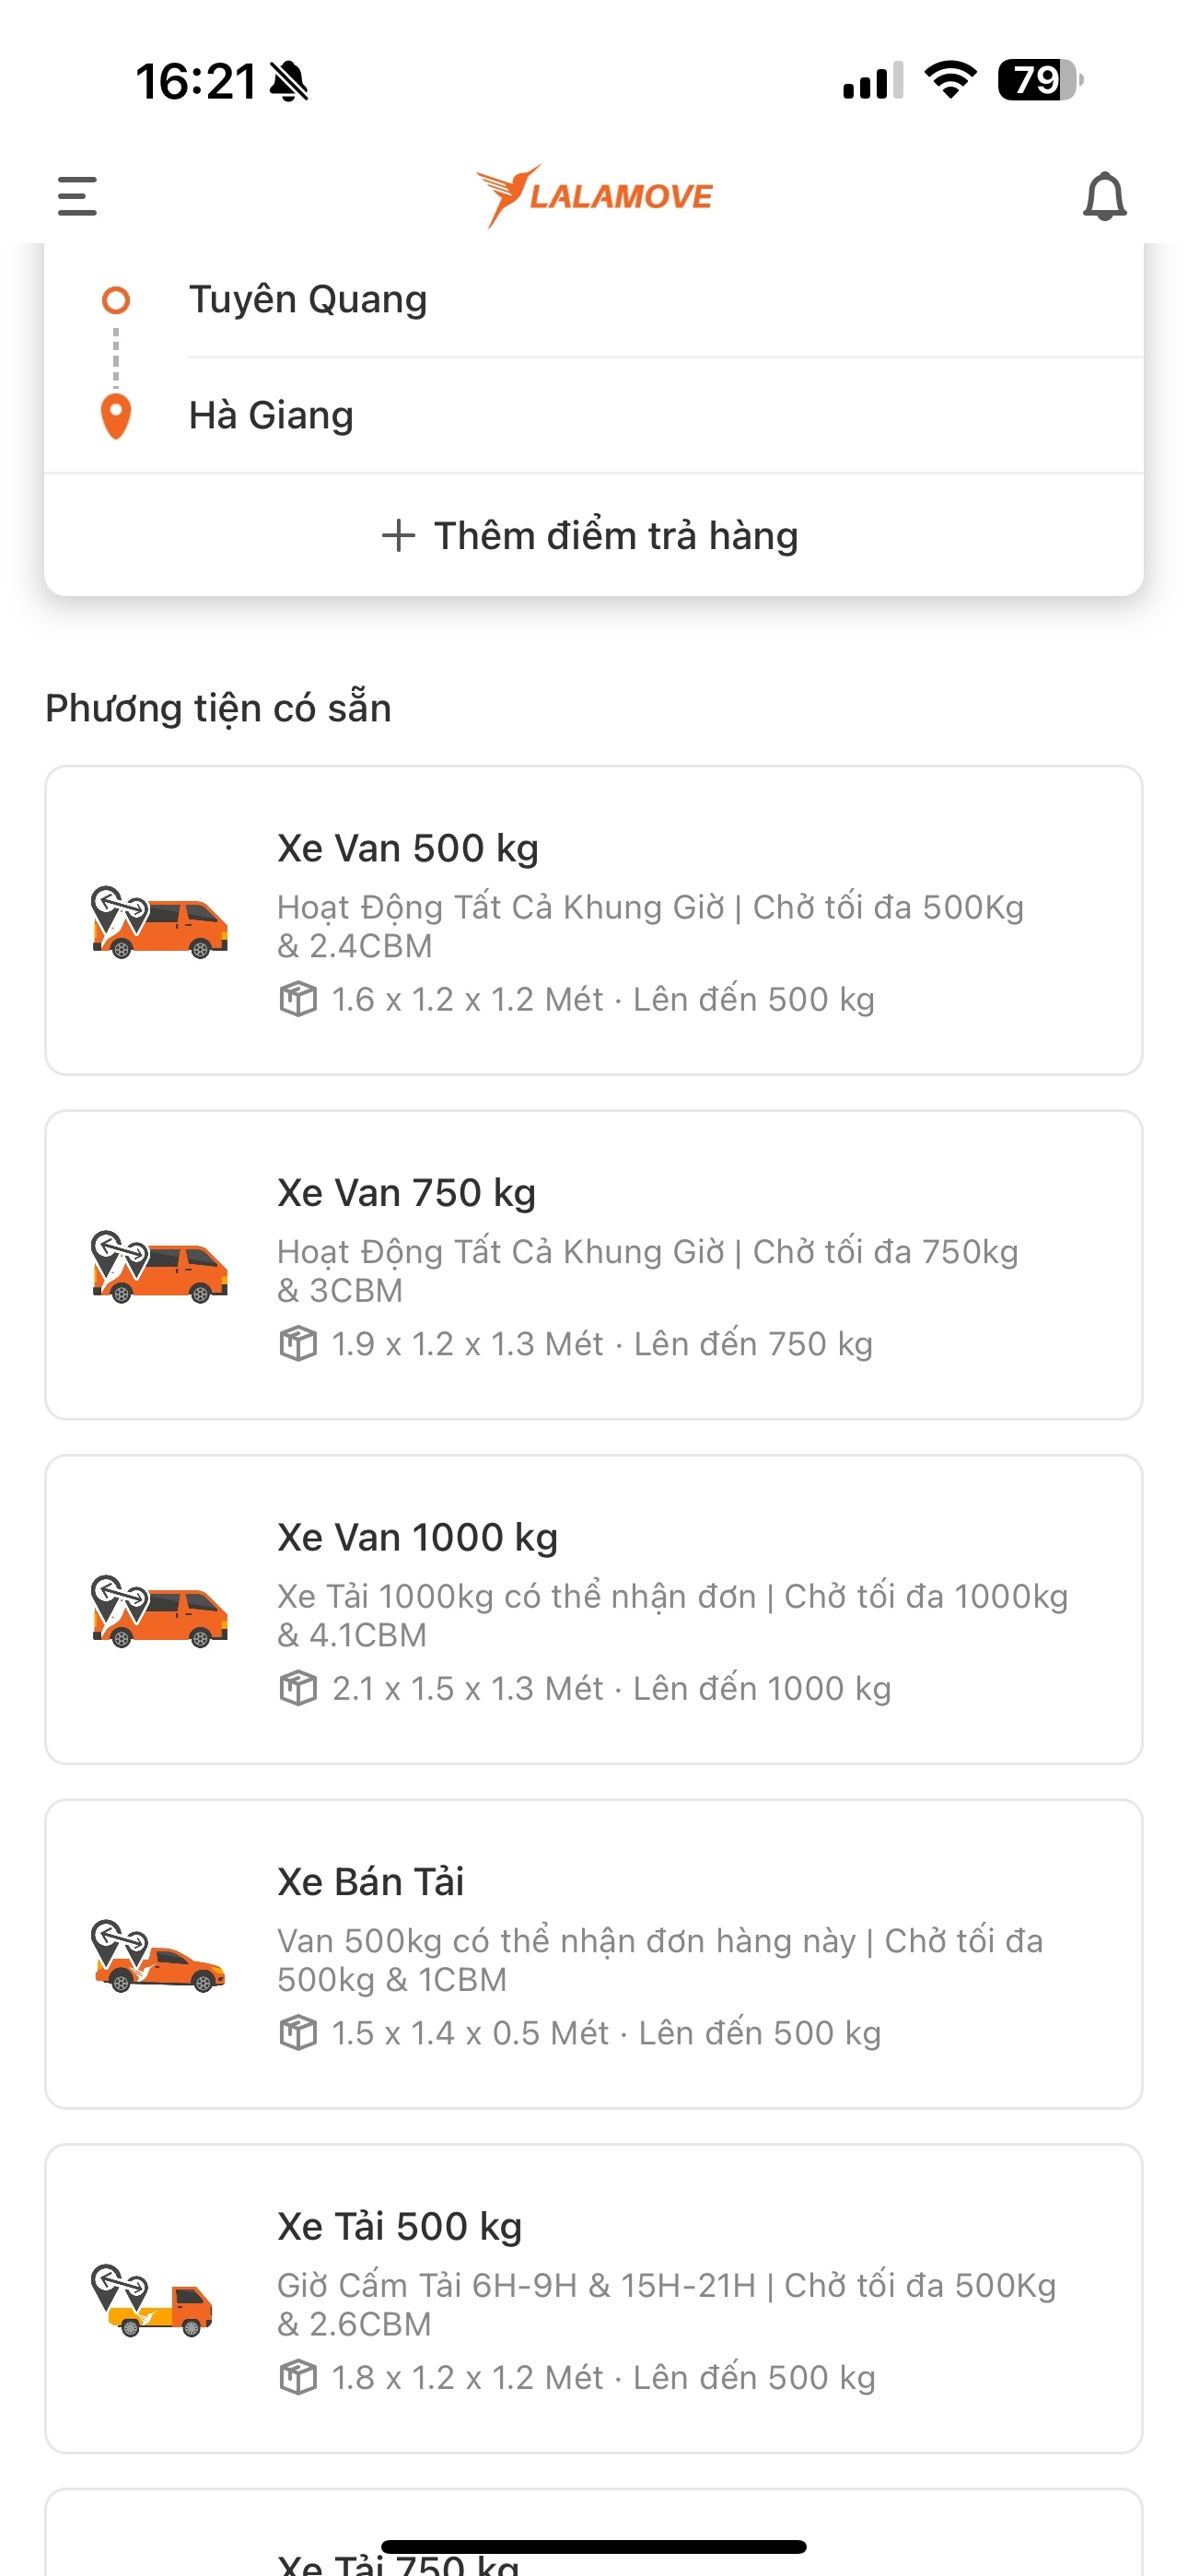Open notifications bell icon
The height and width of the screenshot is (2576, 1188).
coord(1105,196)
